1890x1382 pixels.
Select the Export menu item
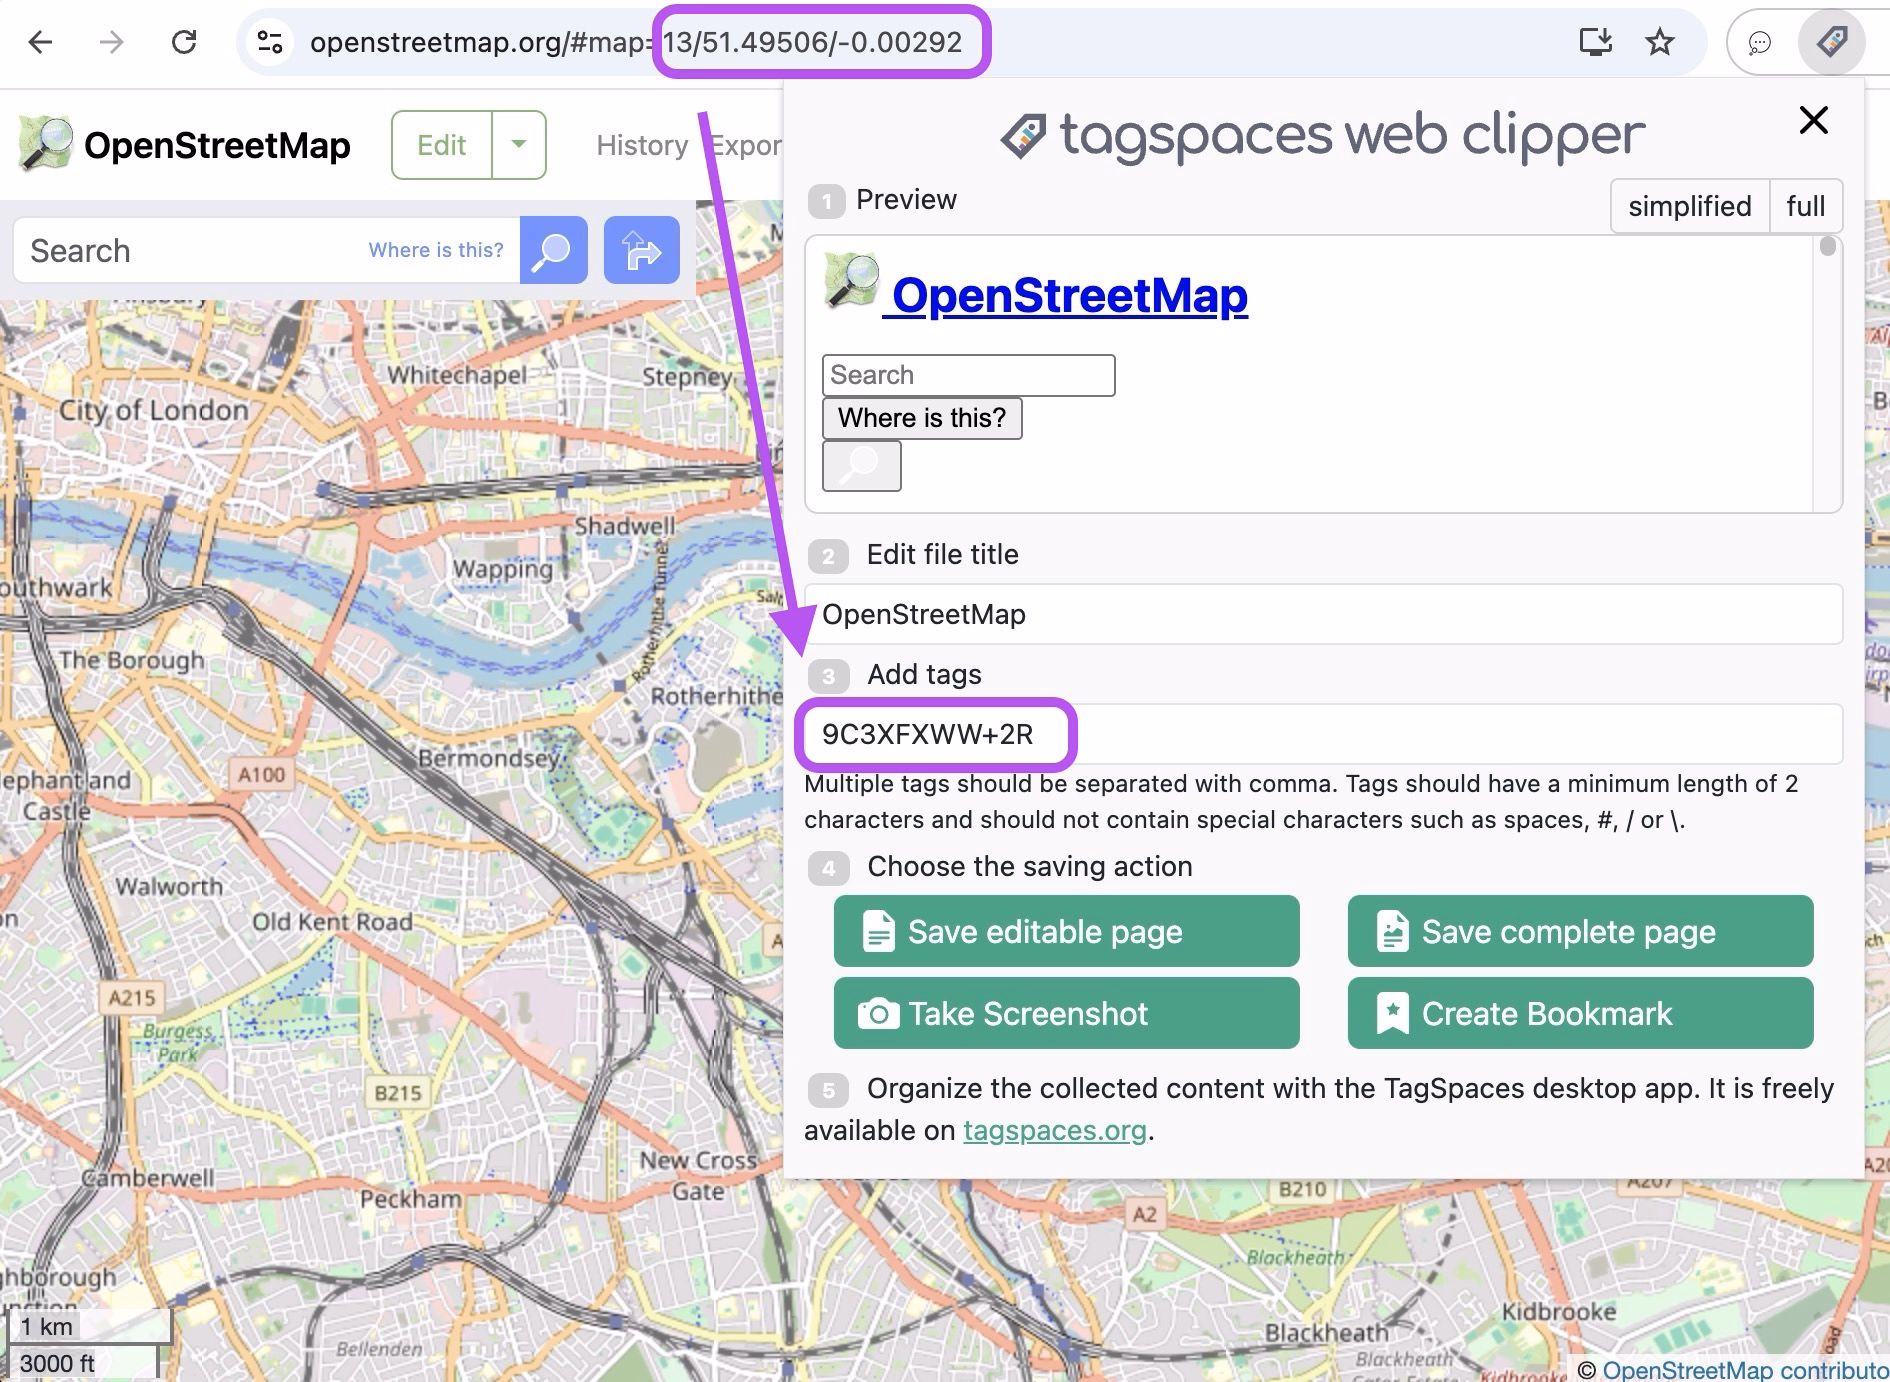(748, 145)
